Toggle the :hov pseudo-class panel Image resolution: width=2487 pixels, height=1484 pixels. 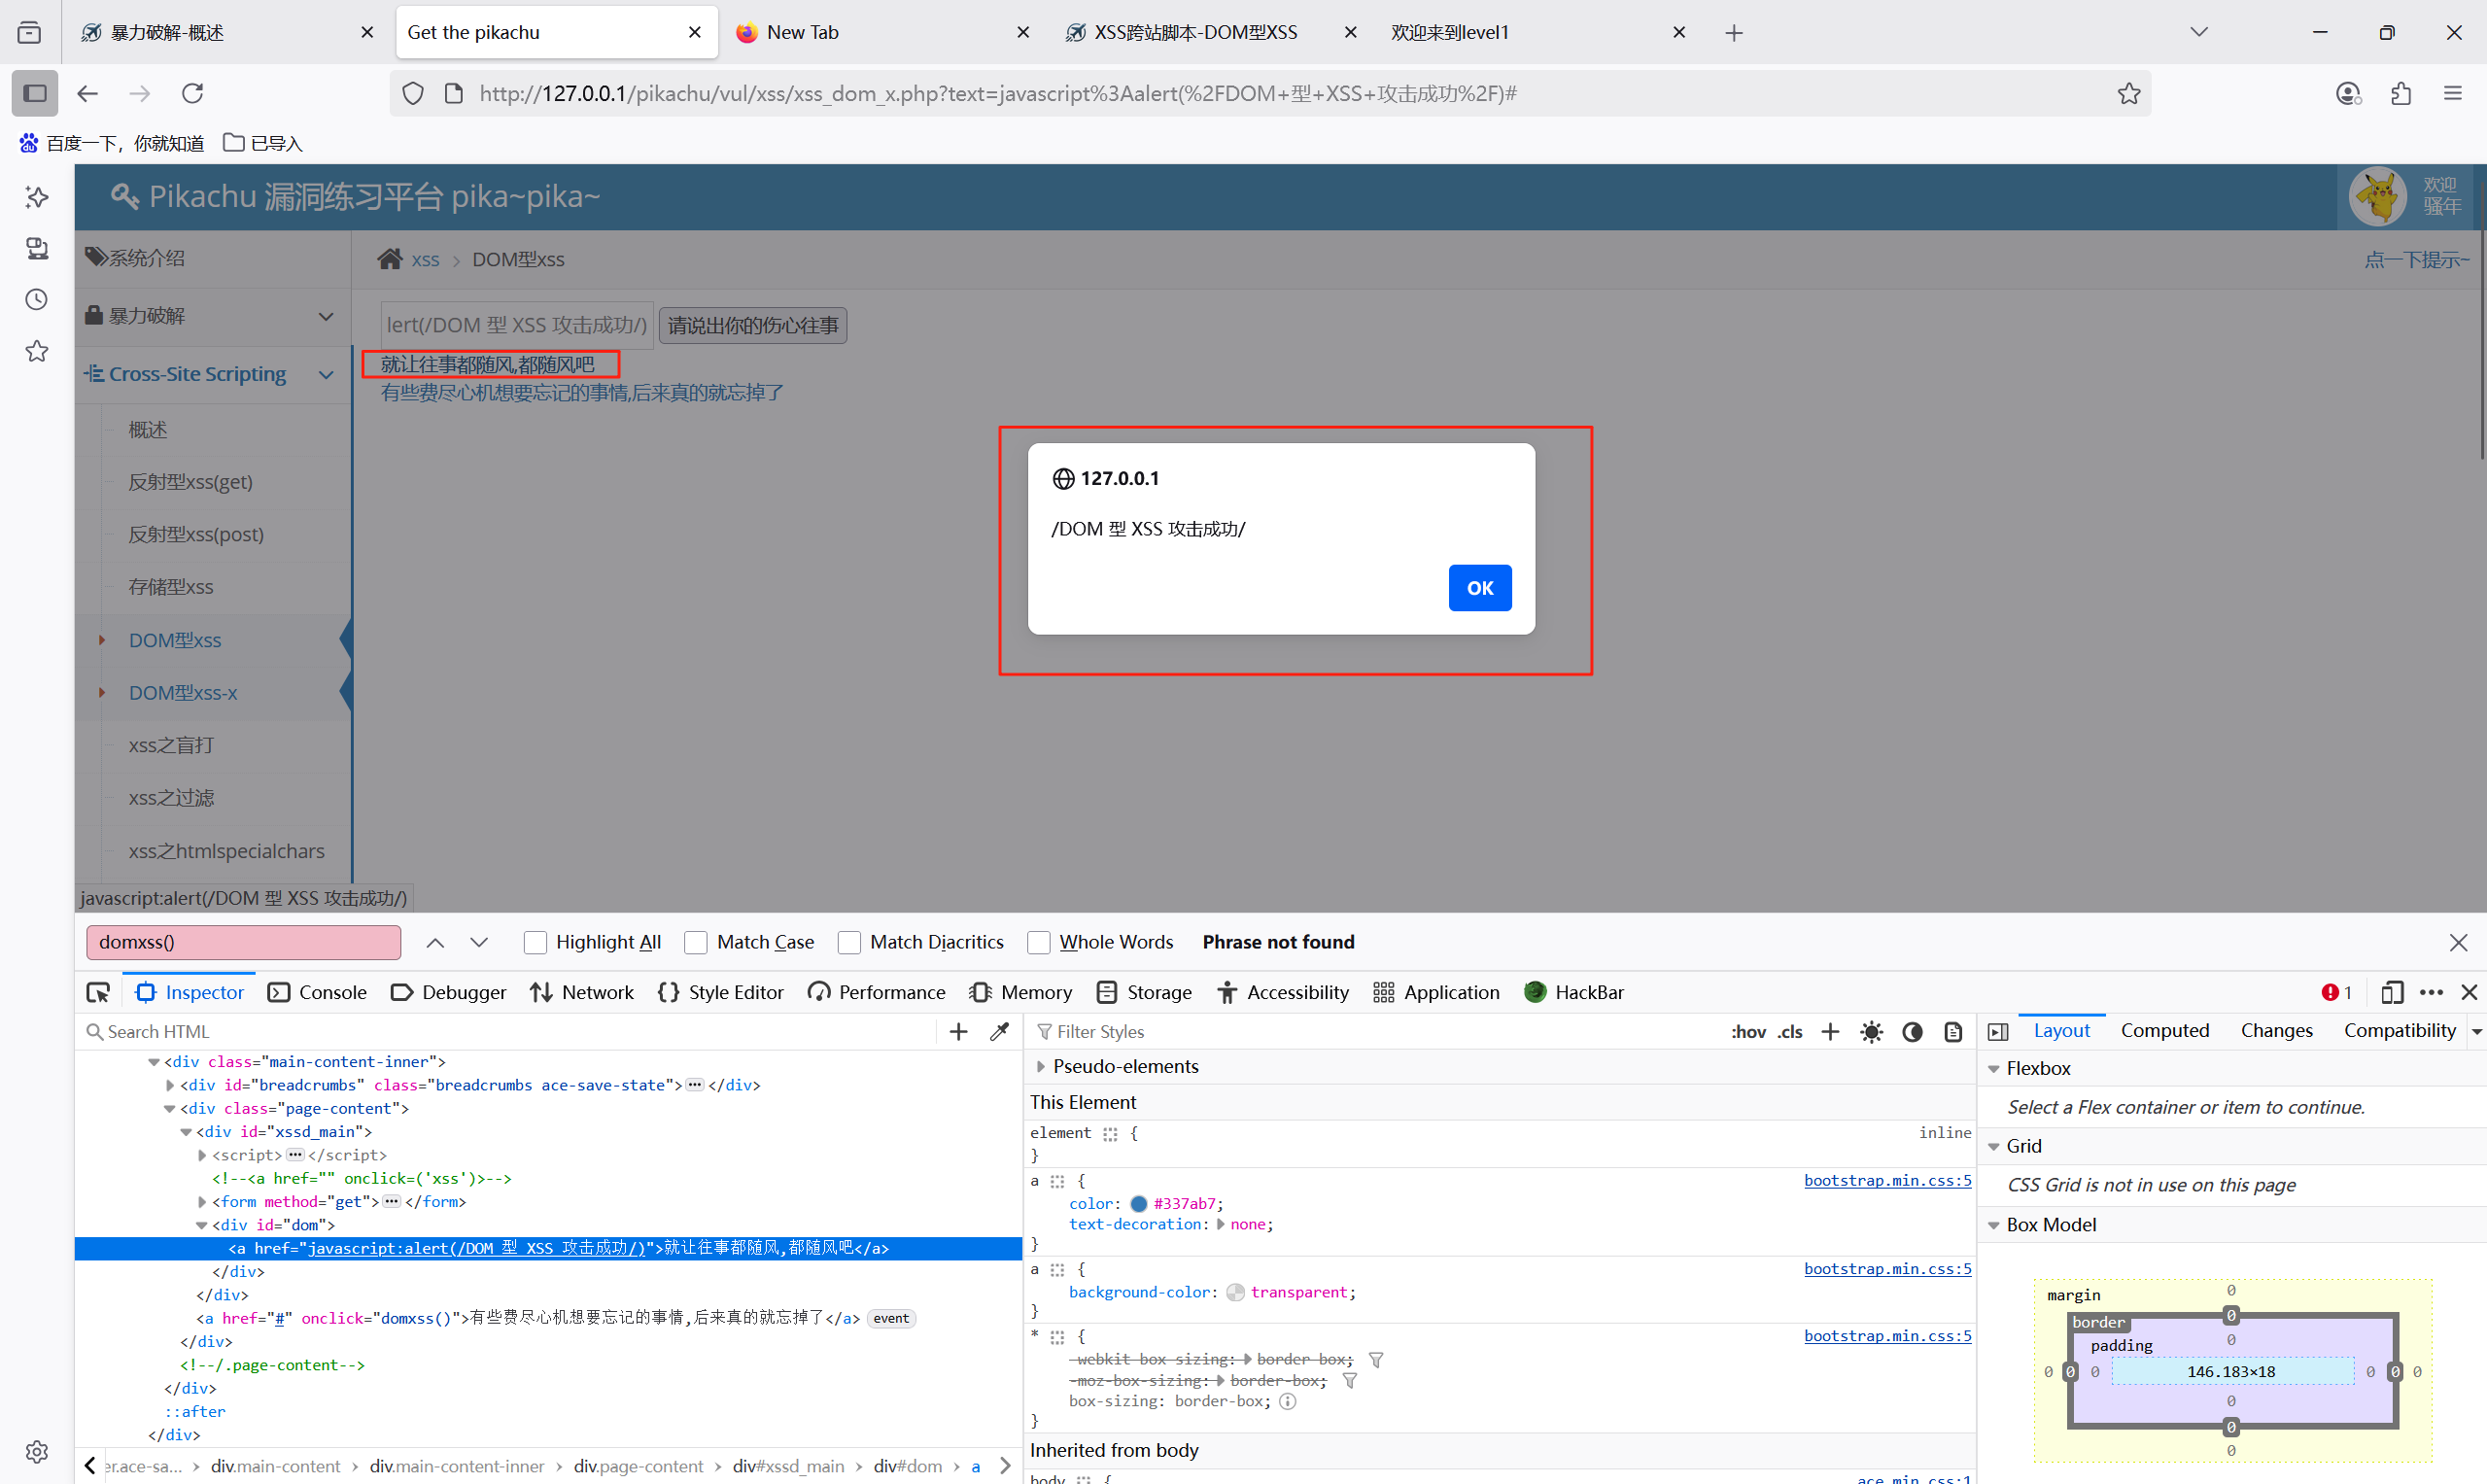tap(1748, 1031)
